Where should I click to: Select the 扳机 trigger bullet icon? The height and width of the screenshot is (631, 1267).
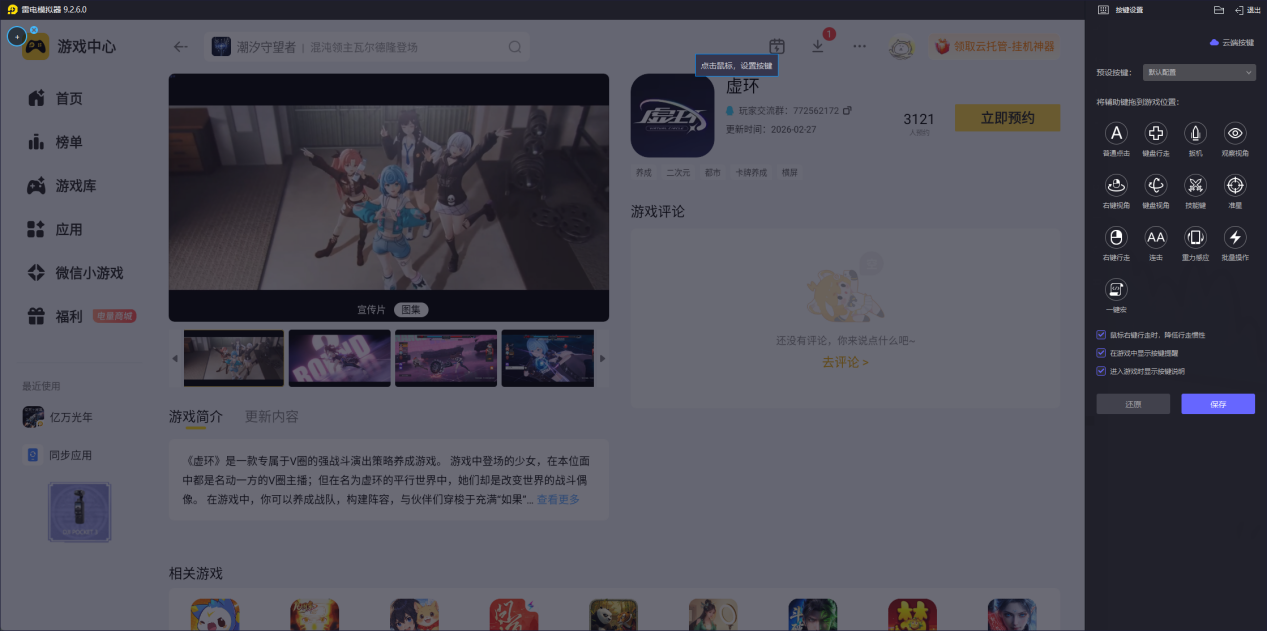(x=1195, y=134)
